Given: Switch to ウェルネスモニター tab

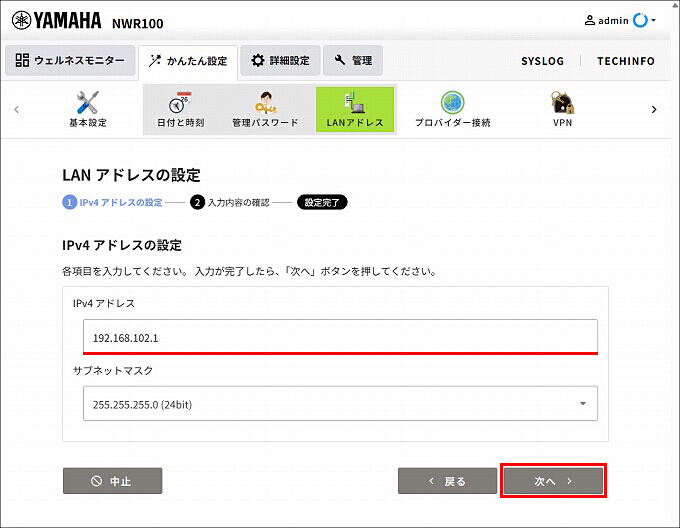Looking at the screenshot, I should click(x=70, y=60).
